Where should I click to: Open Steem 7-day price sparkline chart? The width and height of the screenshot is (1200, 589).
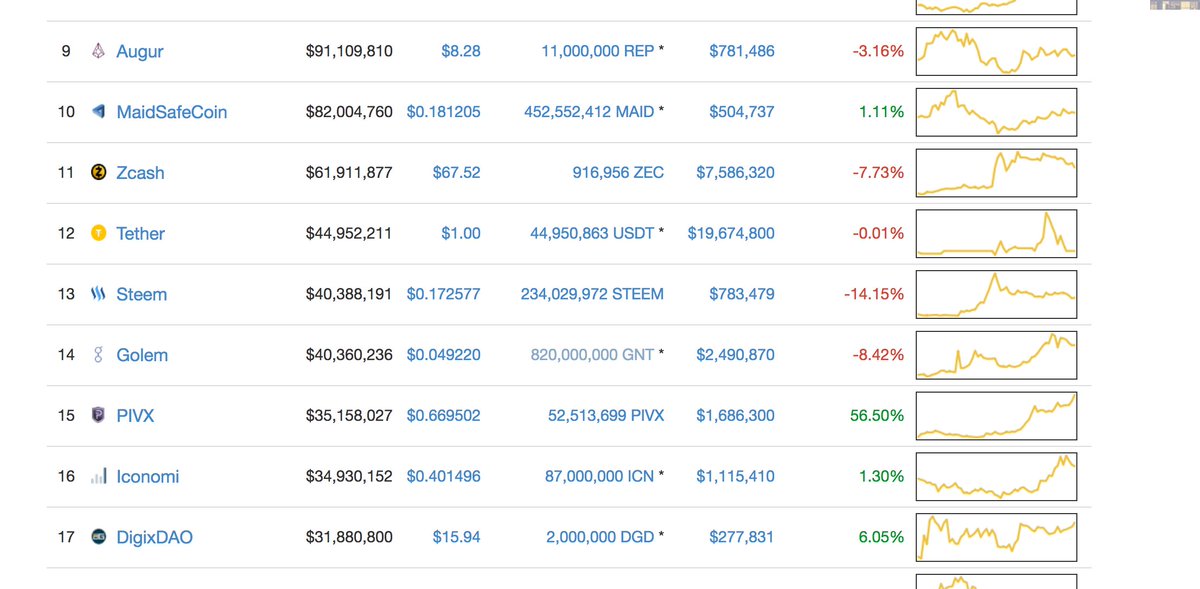click(997, 294)
